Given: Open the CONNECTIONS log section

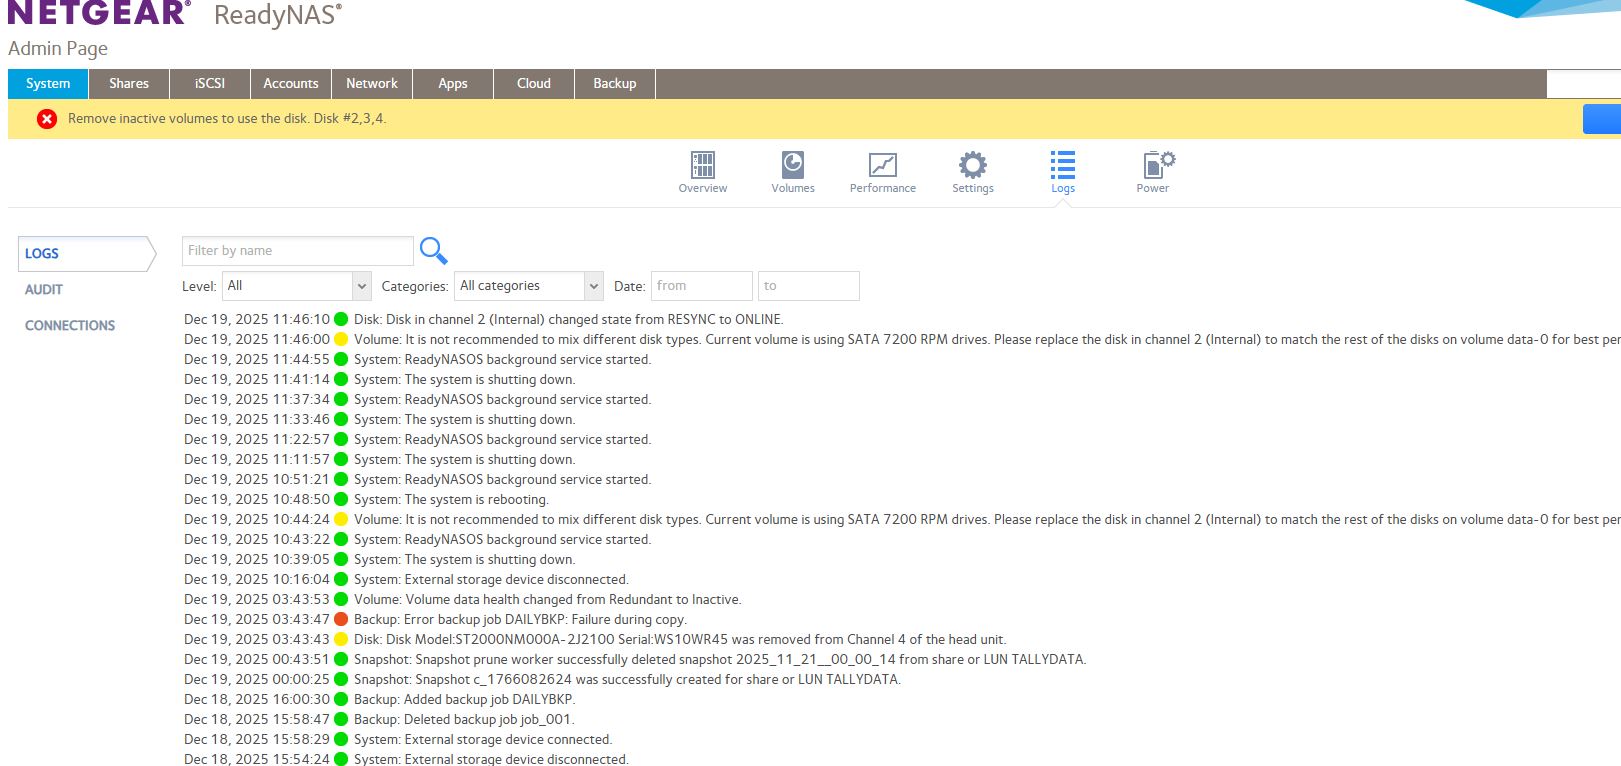Looking at the screenshot, I should [x=70, y=326].
